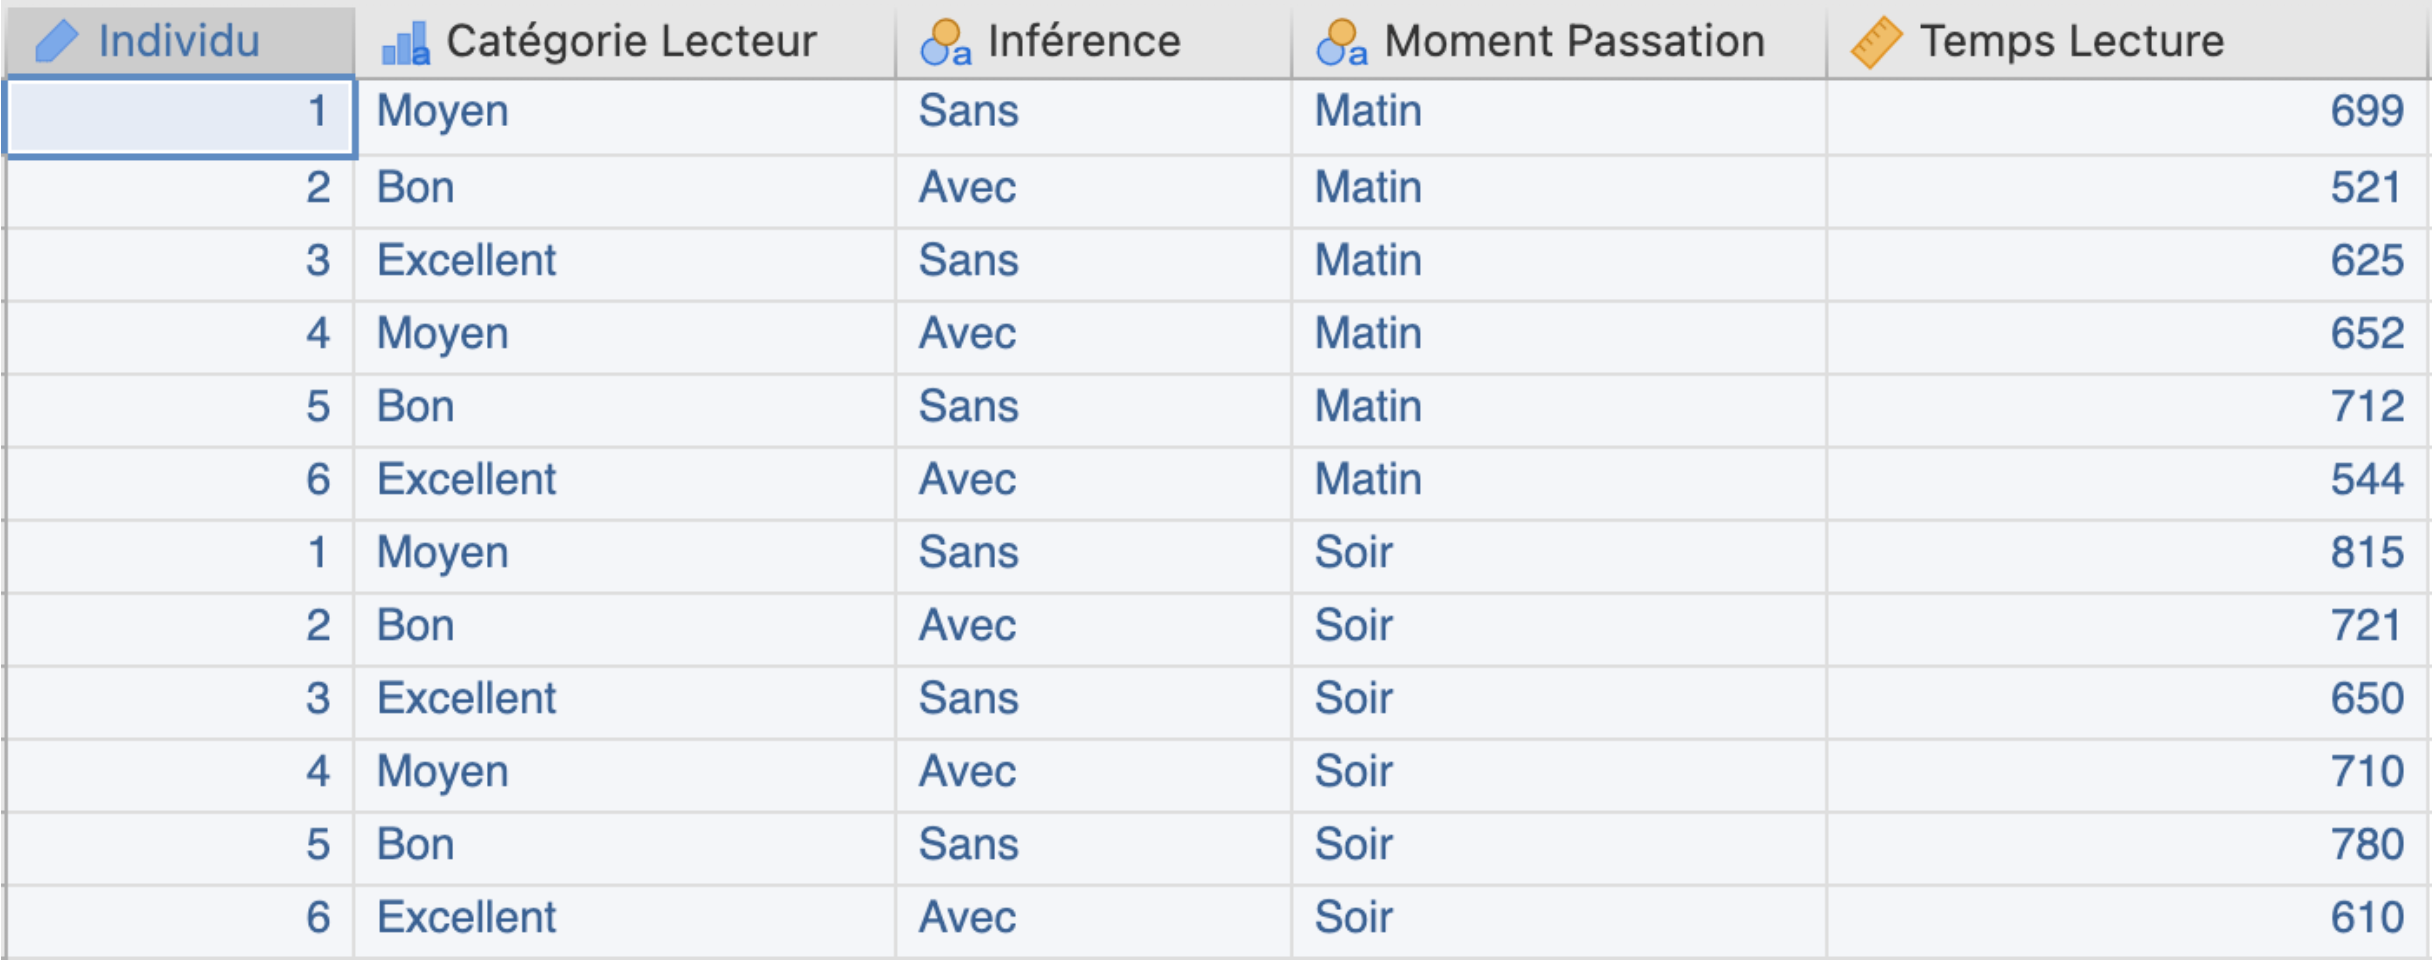Click the nominal icon next to Moment Passation
2432x972 pixels.
click(x=1341, y=43)
